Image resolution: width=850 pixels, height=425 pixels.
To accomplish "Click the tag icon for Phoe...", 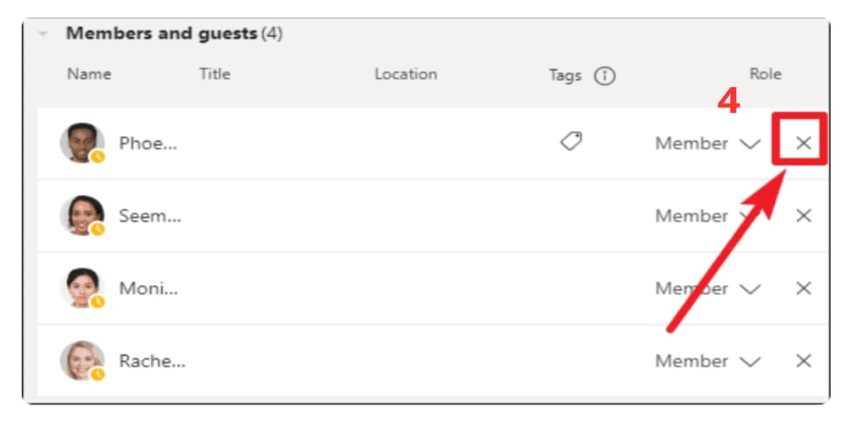I will point(571,143).
